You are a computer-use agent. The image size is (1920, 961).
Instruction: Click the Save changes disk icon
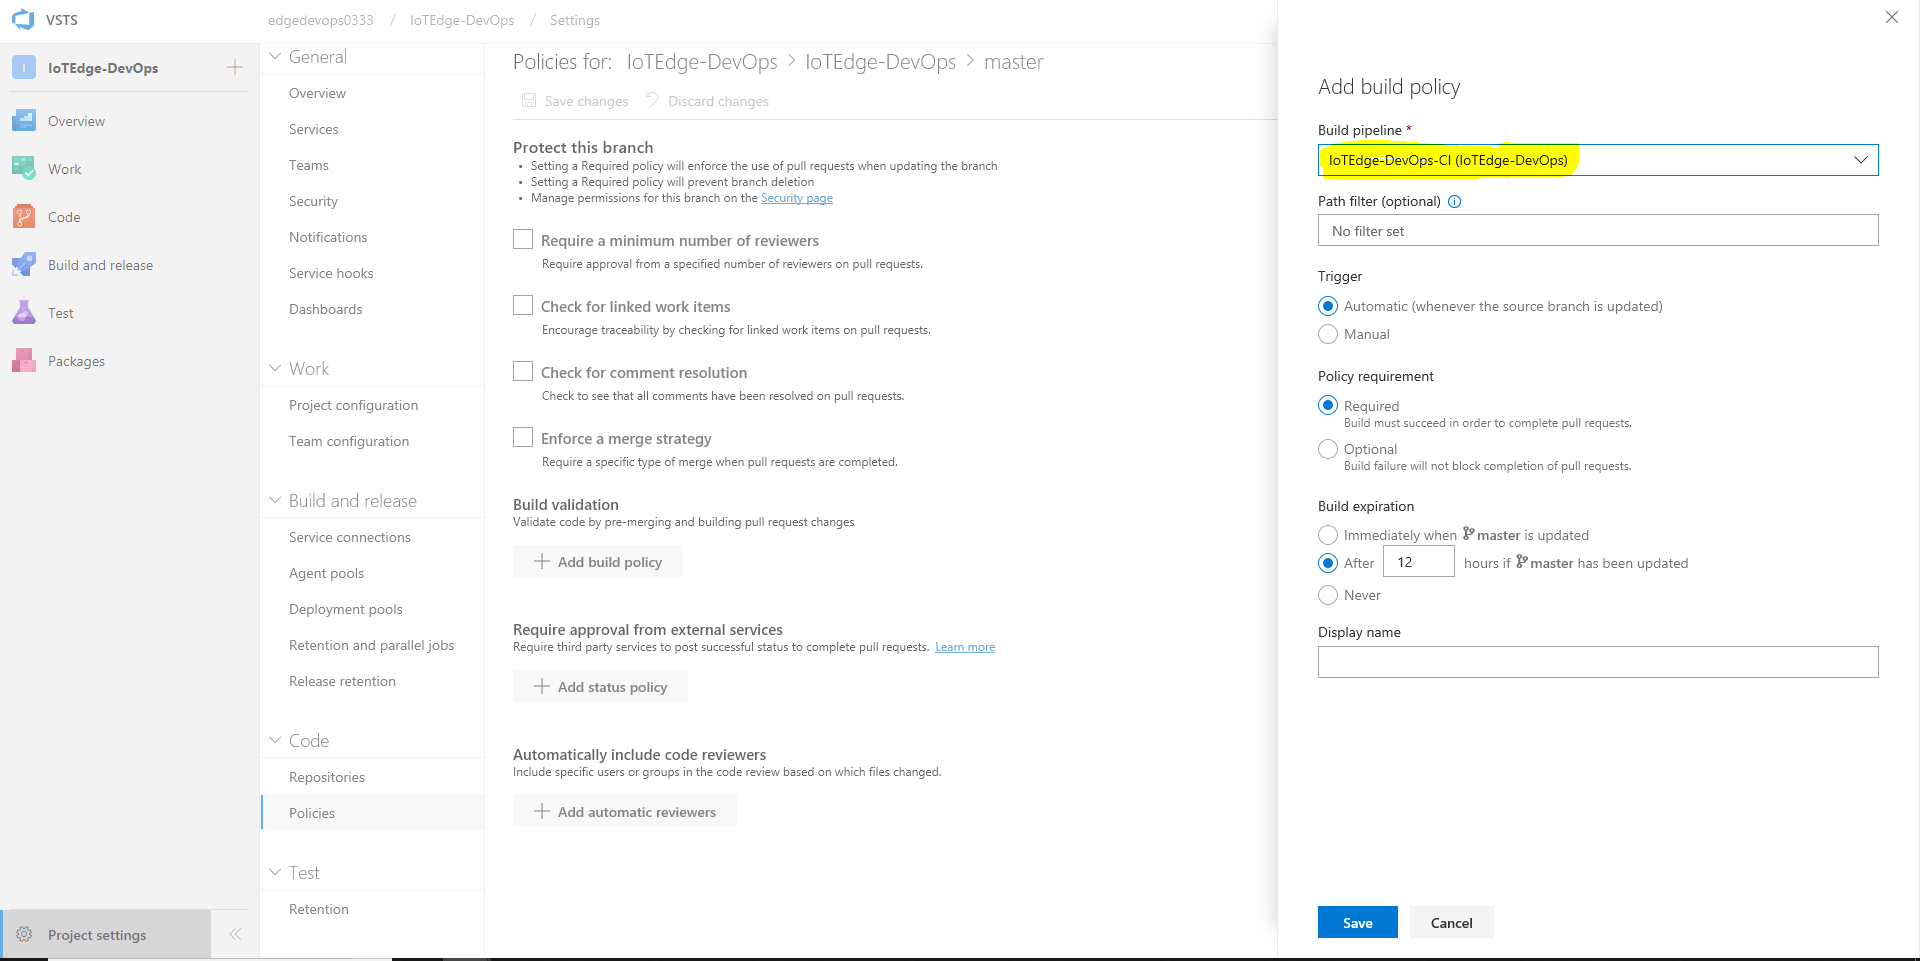[529, 100]
